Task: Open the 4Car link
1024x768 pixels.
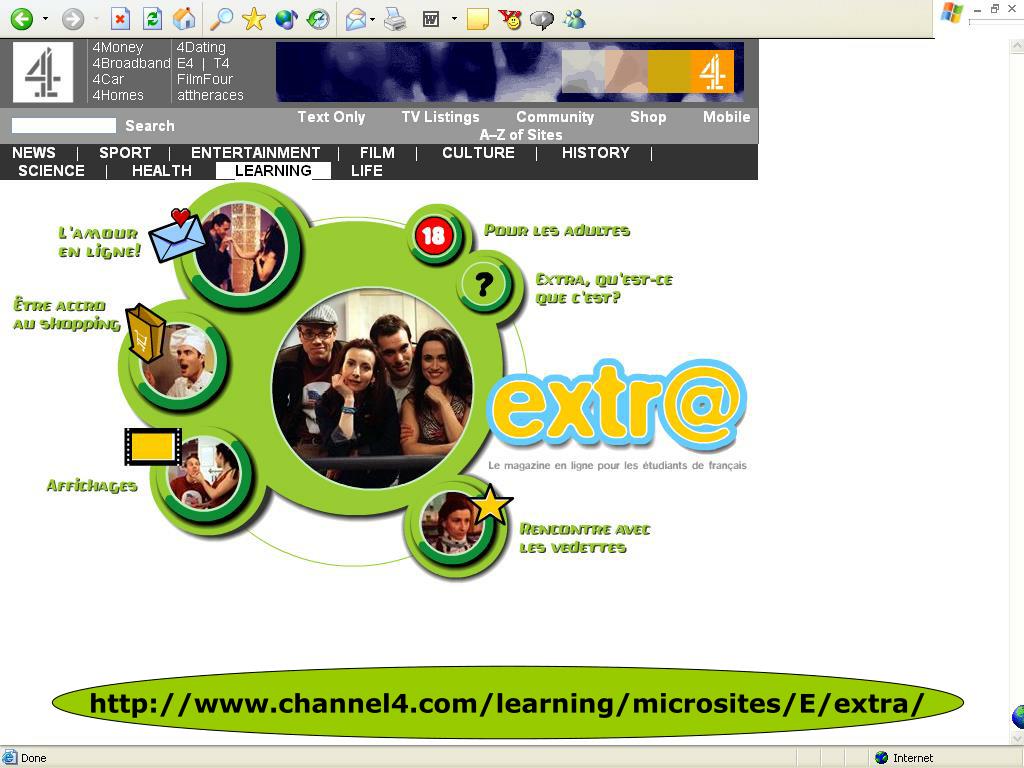Action: (x=108, y=79)
